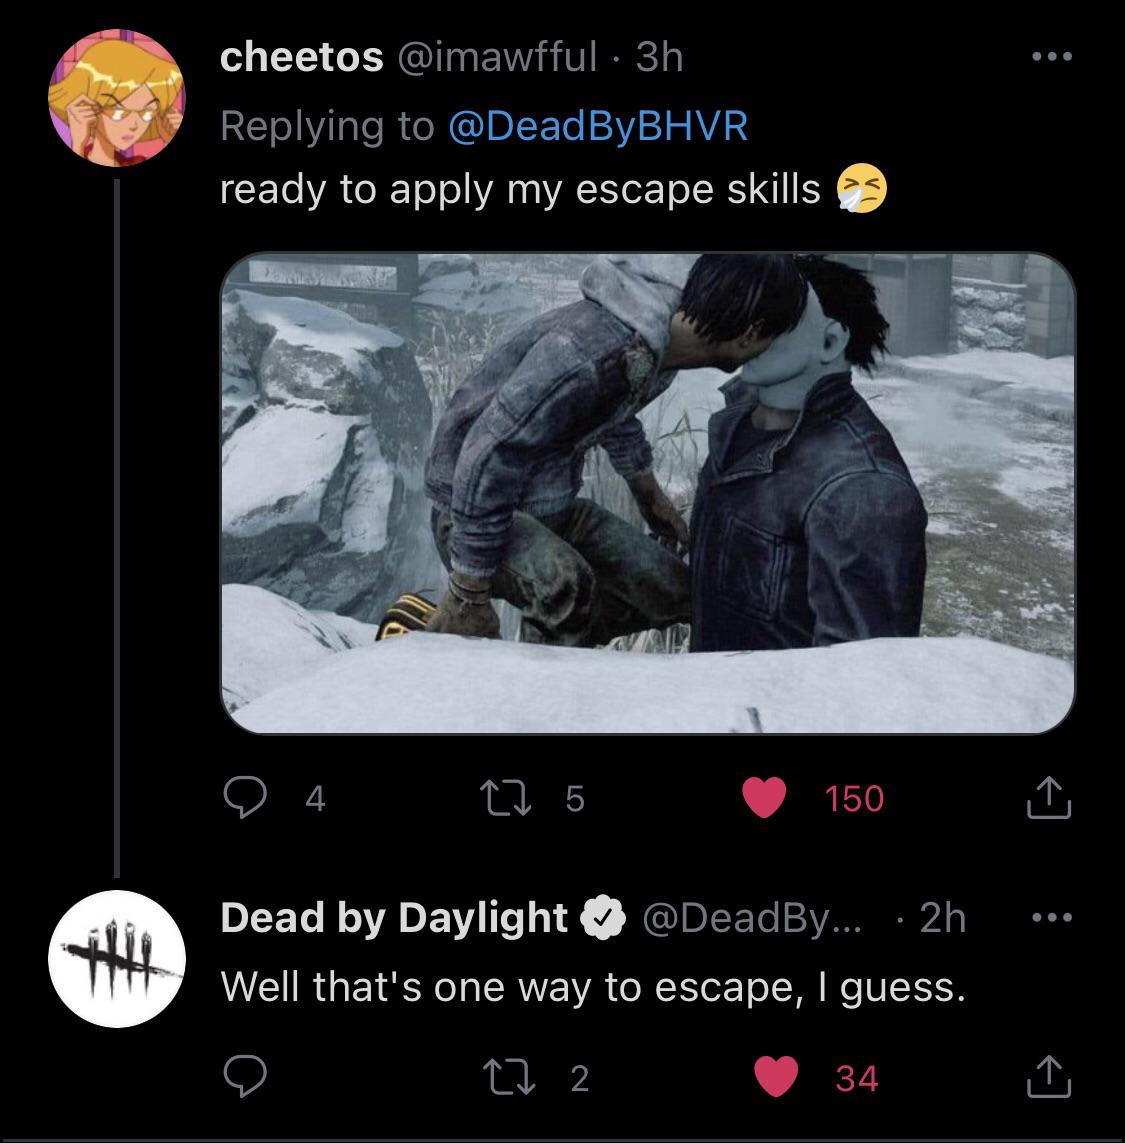
Task: Open the share icon on cheetos' tweet
Action: (x=1047, y=797)
